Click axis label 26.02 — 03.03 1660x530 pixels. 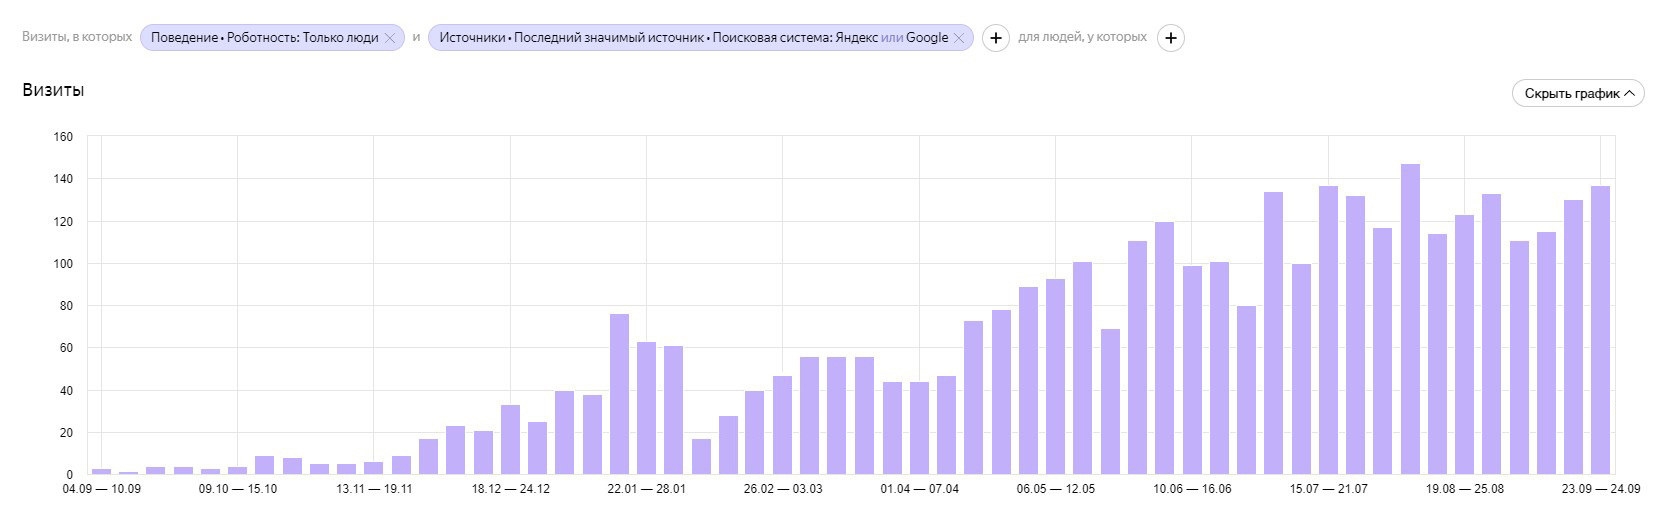coord(783,489)
